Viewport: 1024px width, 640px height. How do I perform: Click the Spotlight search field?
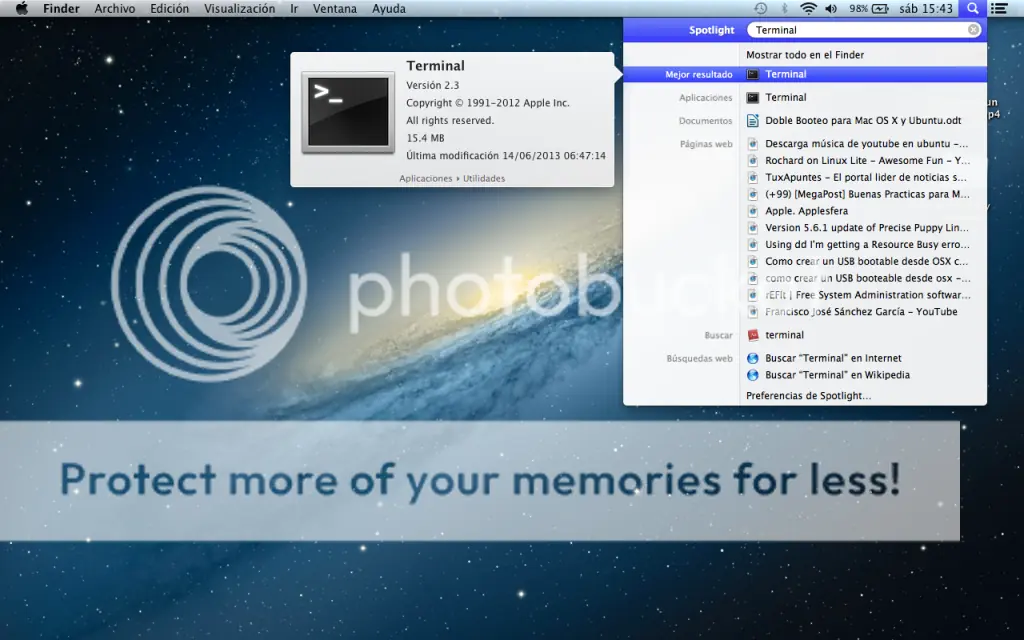(863, 30)
